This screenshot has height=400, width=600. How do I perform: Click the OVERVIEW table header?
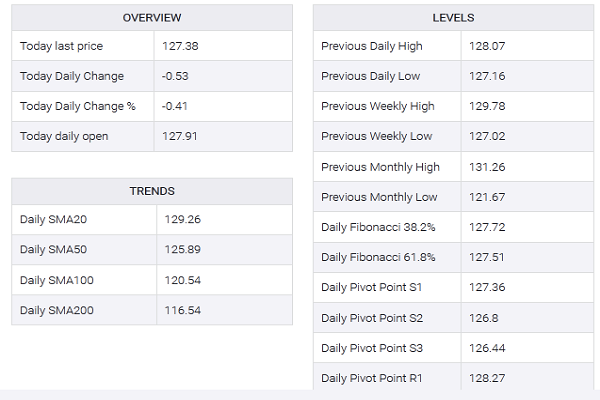152,18
